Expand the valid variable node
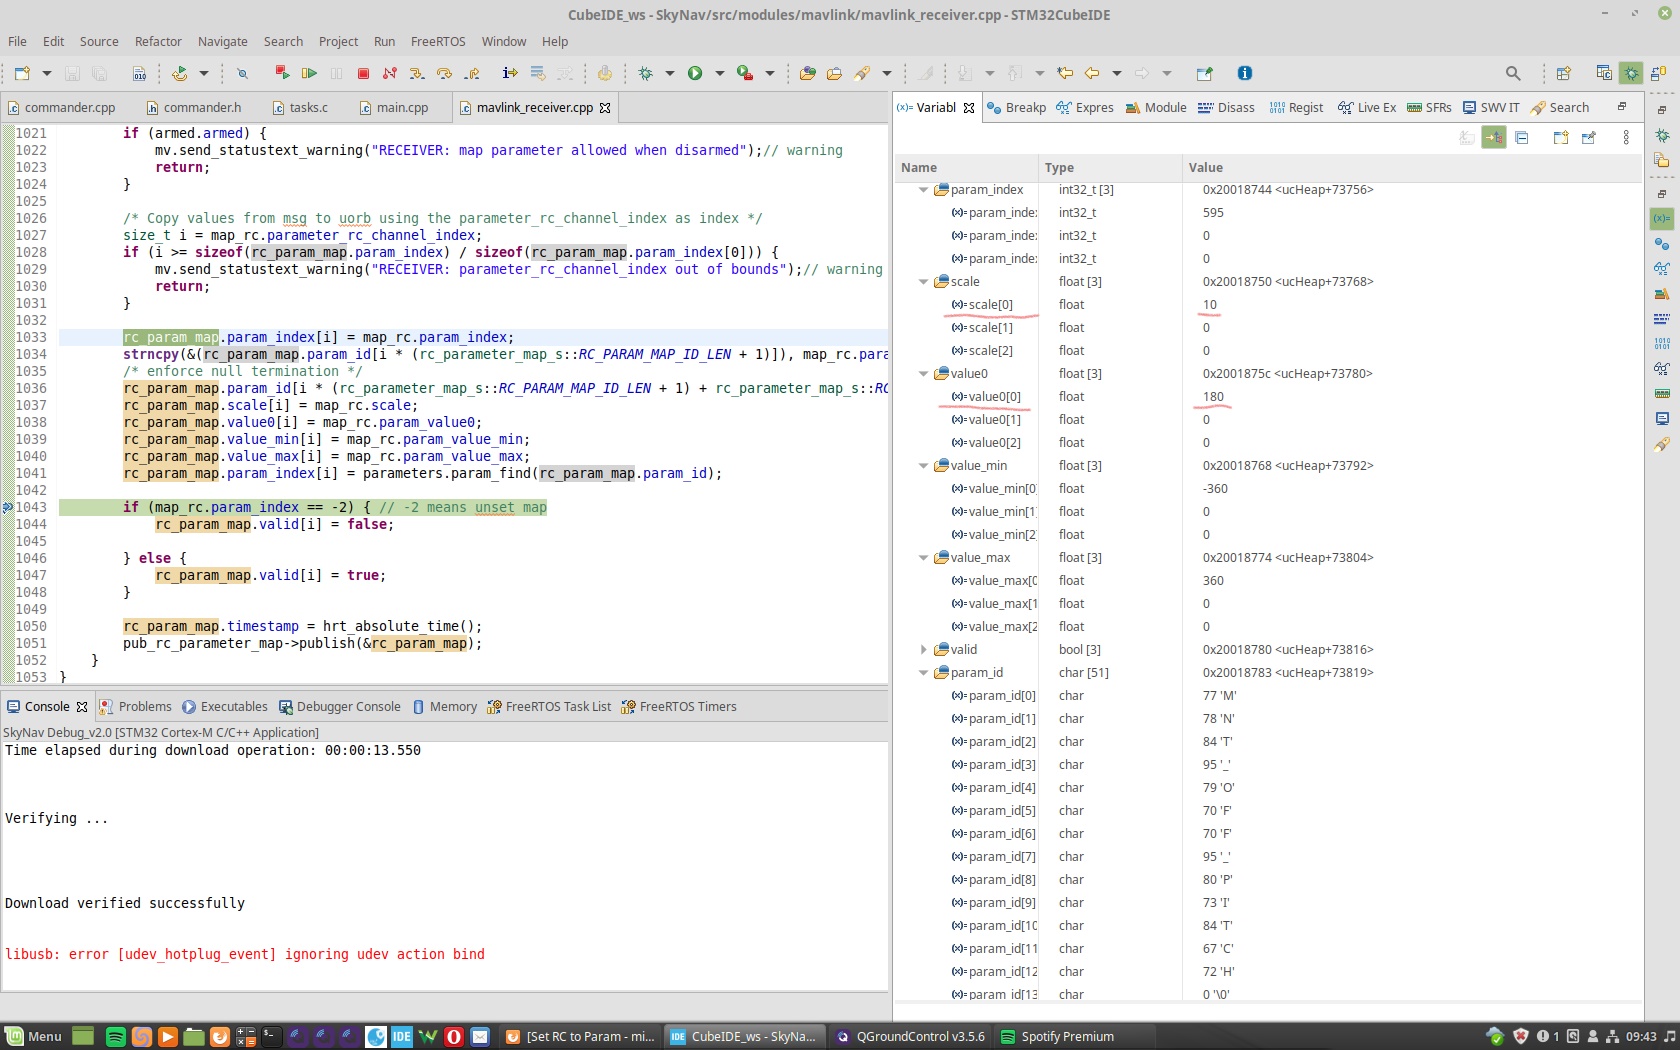Screen dimensions: 1680x1050 [924, 649]
